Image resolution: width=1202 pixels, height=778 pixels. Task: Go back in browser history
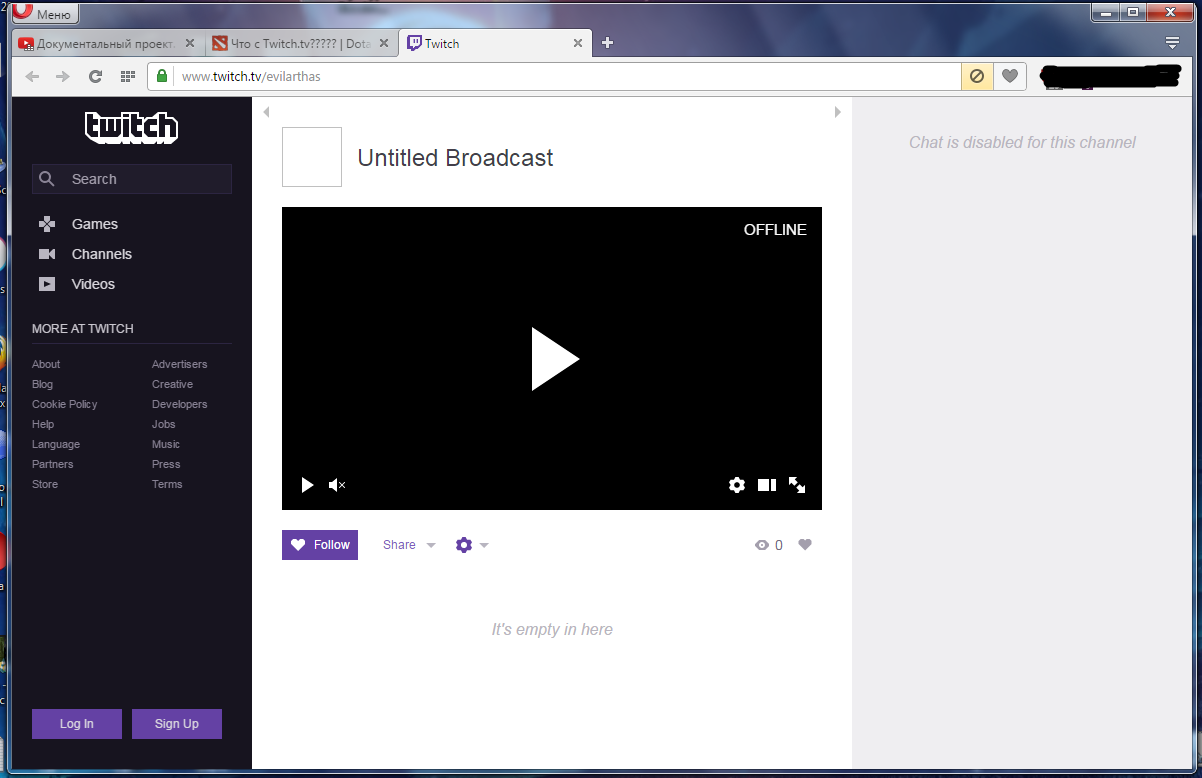pos(32,76)
